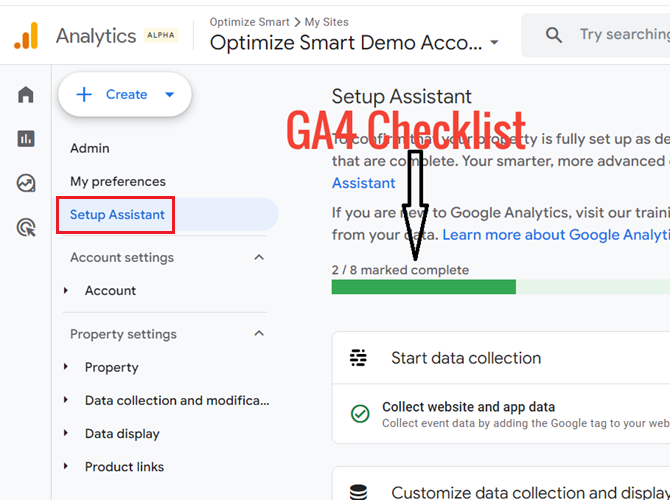The width and height of the screenshot is (670, 500).
Task: Open the Create button dropdown arrow
Action: (170, 94)
